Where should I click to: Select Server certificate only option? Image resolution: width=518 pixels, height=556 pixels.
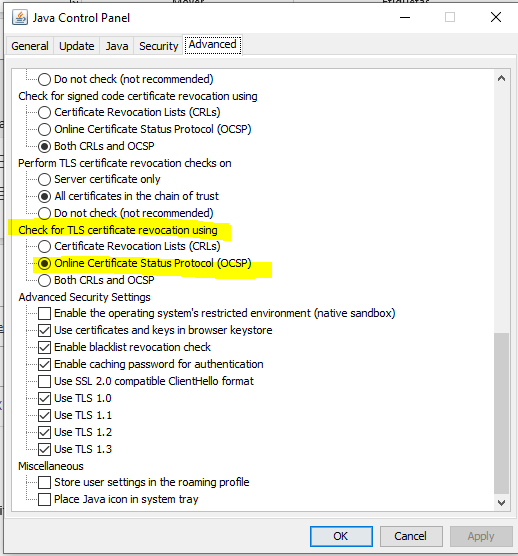click(44, 179)
